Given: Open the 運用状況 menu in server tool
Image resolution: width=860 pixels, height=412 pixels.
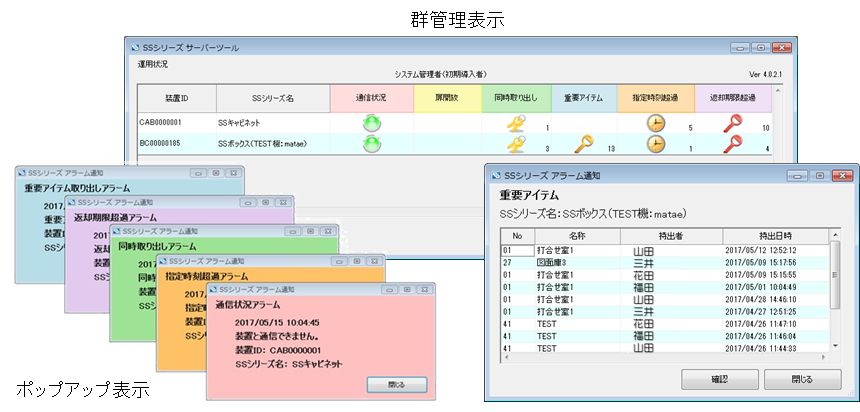Looking at the screenshot, I should tap(152, 64).
